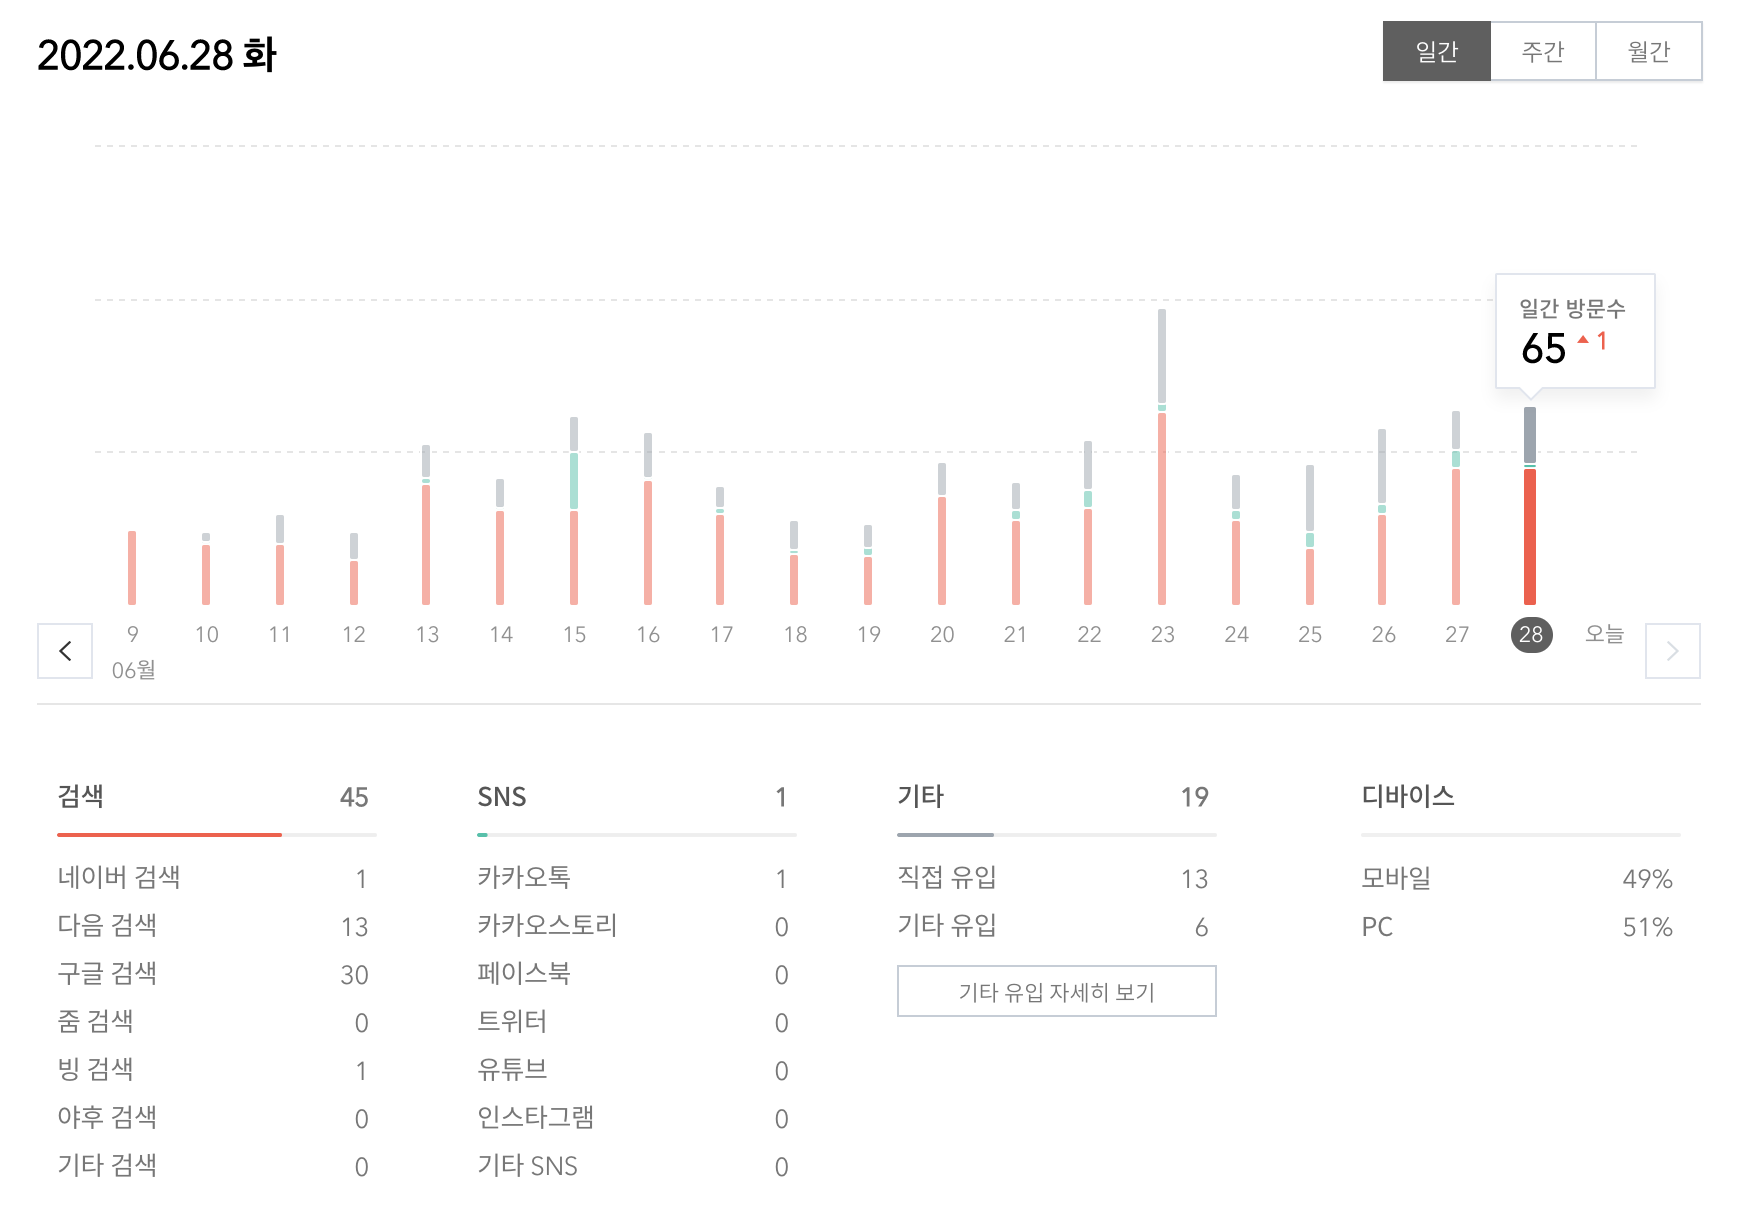Screen dimensions: 1740x1218
Task: Click the 디바이스 section header
Action: click(1408, 796)
